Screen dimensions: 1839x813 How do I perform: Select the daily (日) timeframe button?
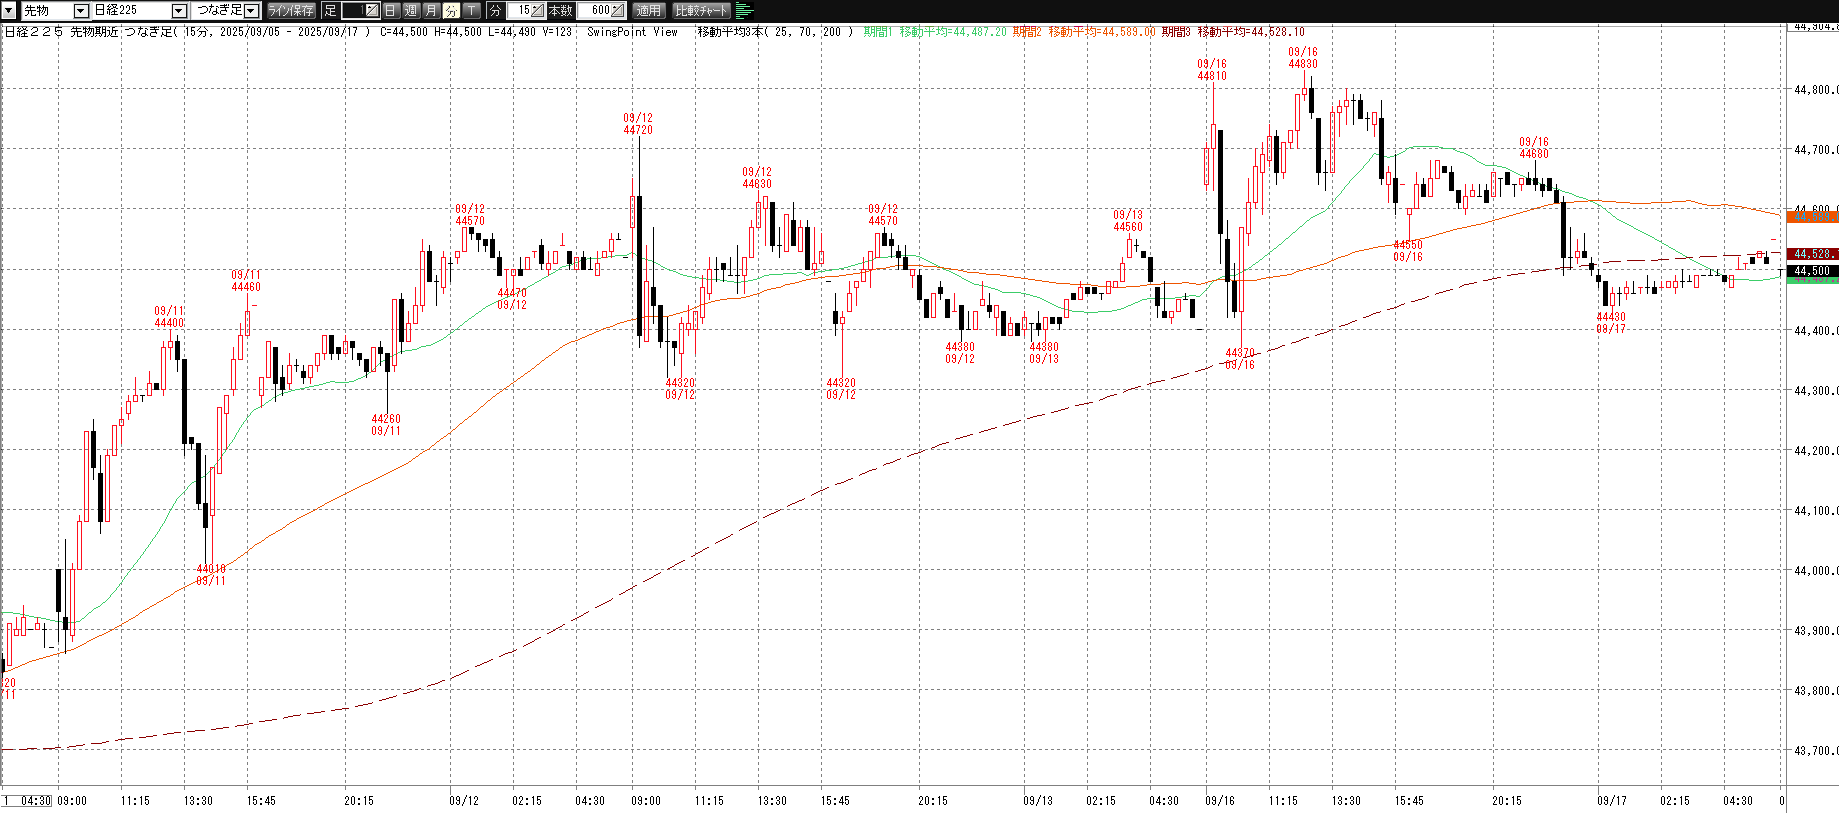click(x=390, y=11)
